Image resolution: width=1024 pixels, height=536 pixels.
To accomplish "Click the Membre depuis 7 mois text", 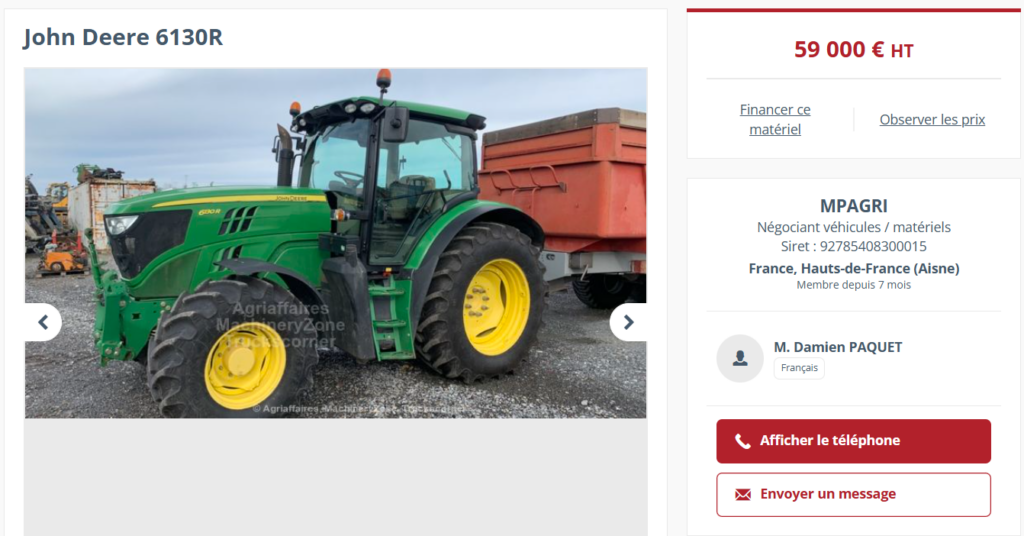I will 854,285.
